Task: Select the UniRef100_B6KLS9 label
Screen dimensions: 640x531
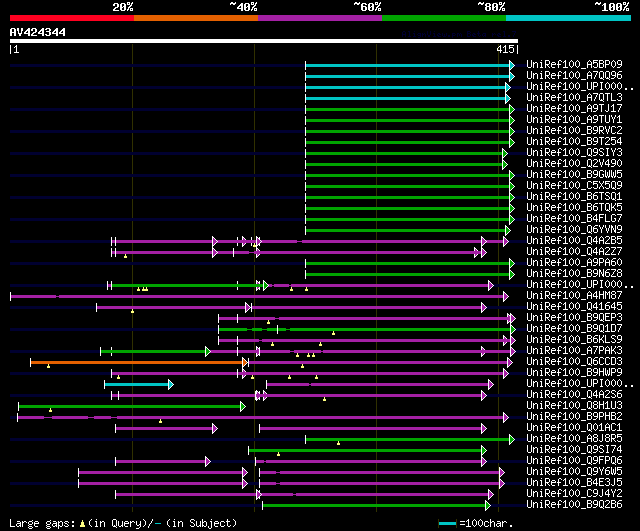Action: coord(574,340)
